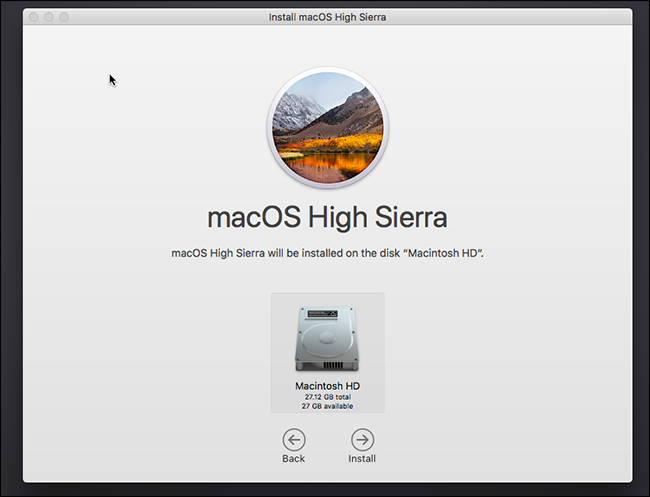Viewport: 650px width, 497px height.
Task: Click the "27 GB available" text
Action: tap(327, 406)
